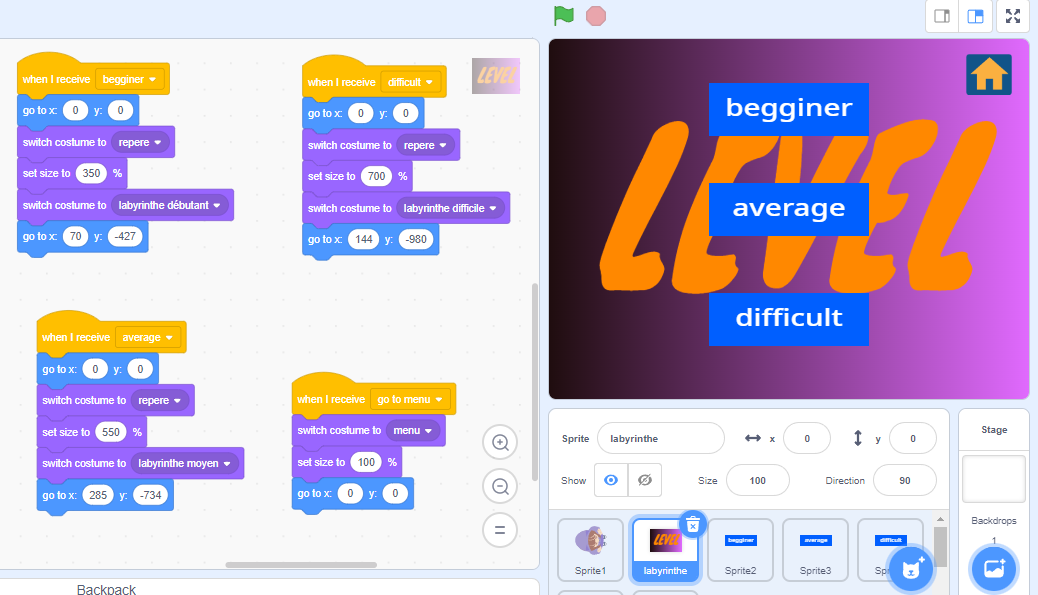Reset workspace zoom with equals button
Screen dimensions: 1038x595
click(x=500, y=530)
